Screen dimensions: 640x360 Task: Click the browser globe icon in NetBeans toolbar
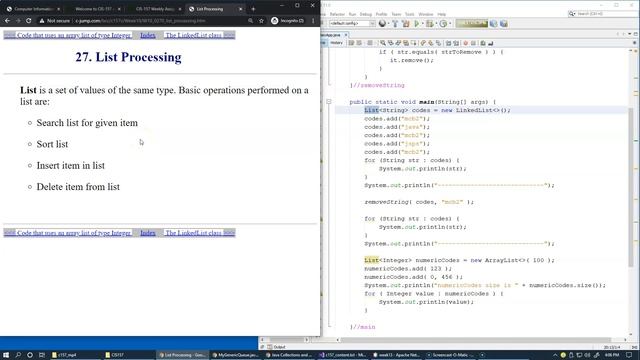point(382,24)
